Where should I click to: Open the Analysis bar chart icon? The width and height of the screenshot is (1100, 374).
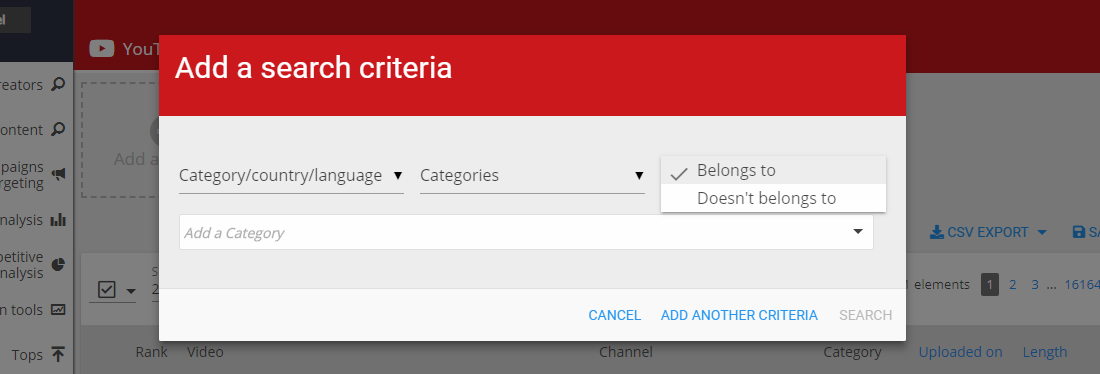click(x=58, y=220)
